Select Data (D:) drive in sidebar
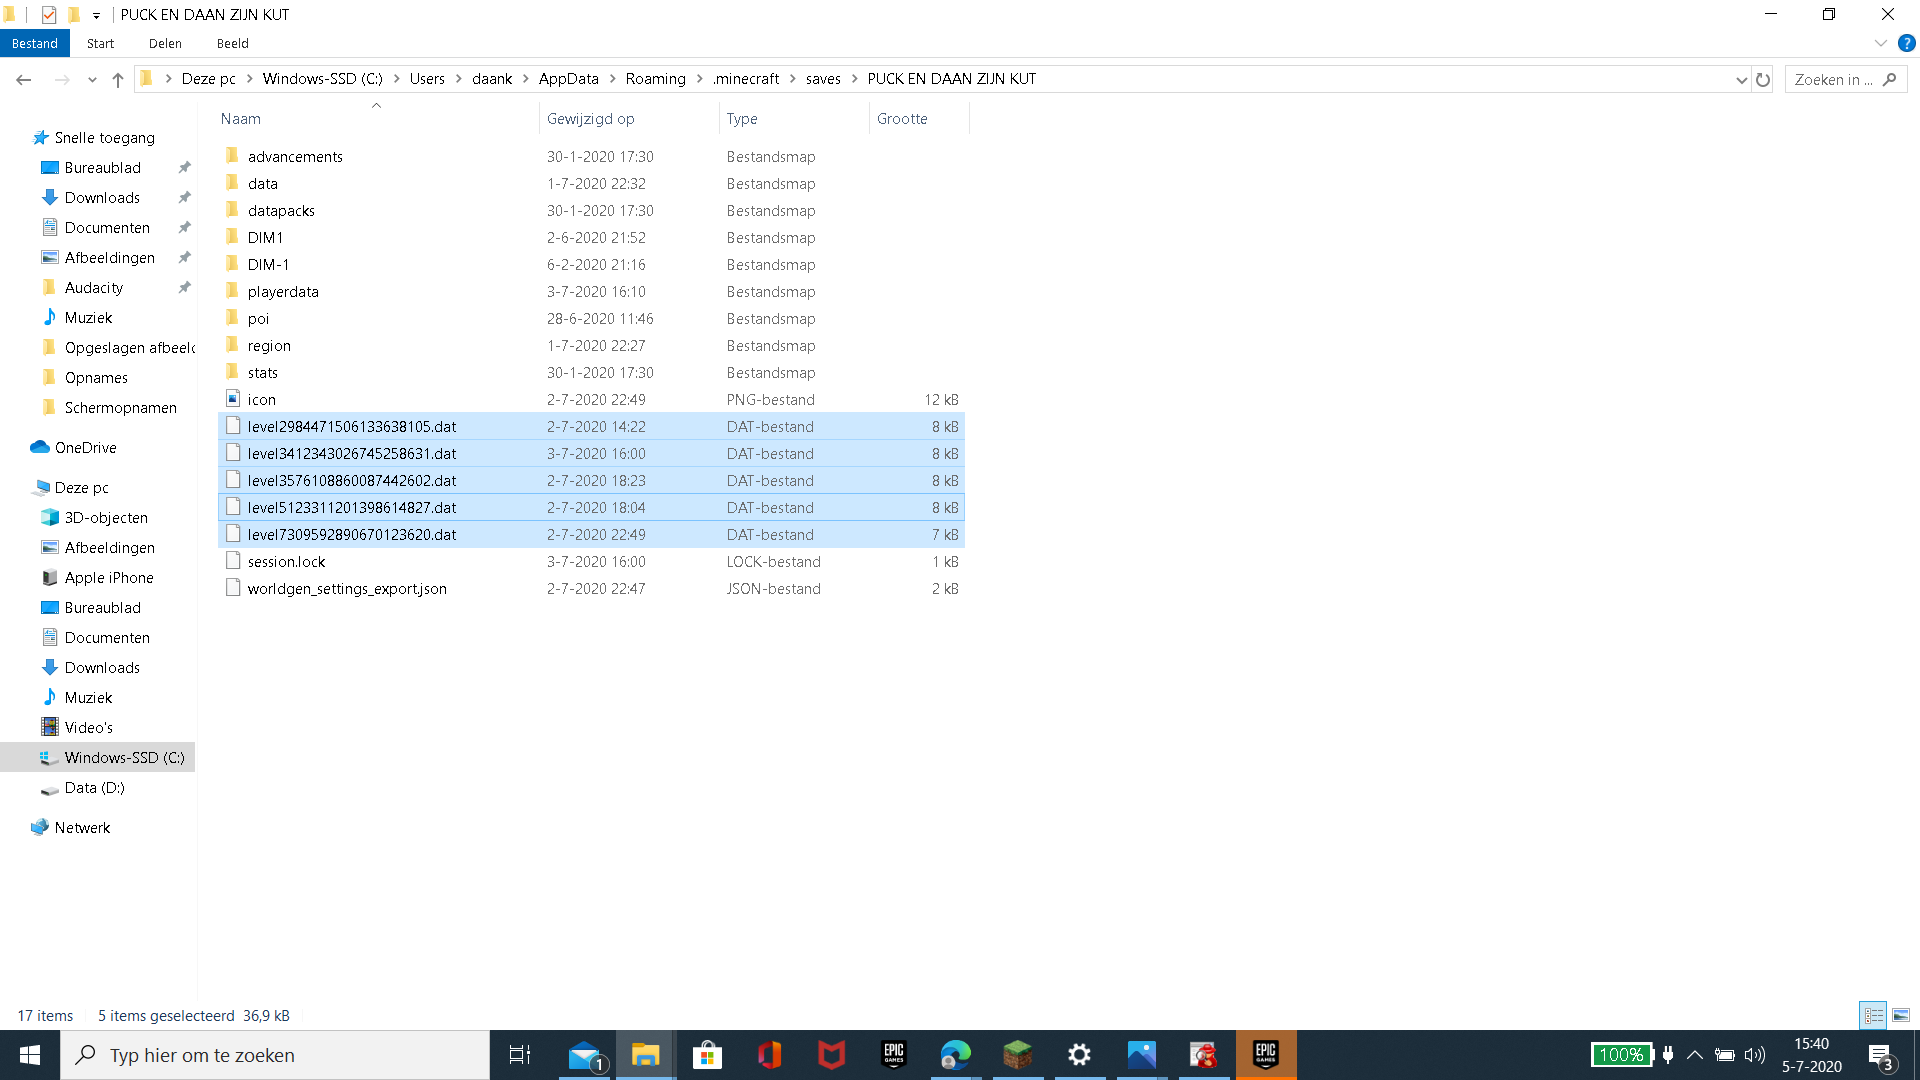 94,788
